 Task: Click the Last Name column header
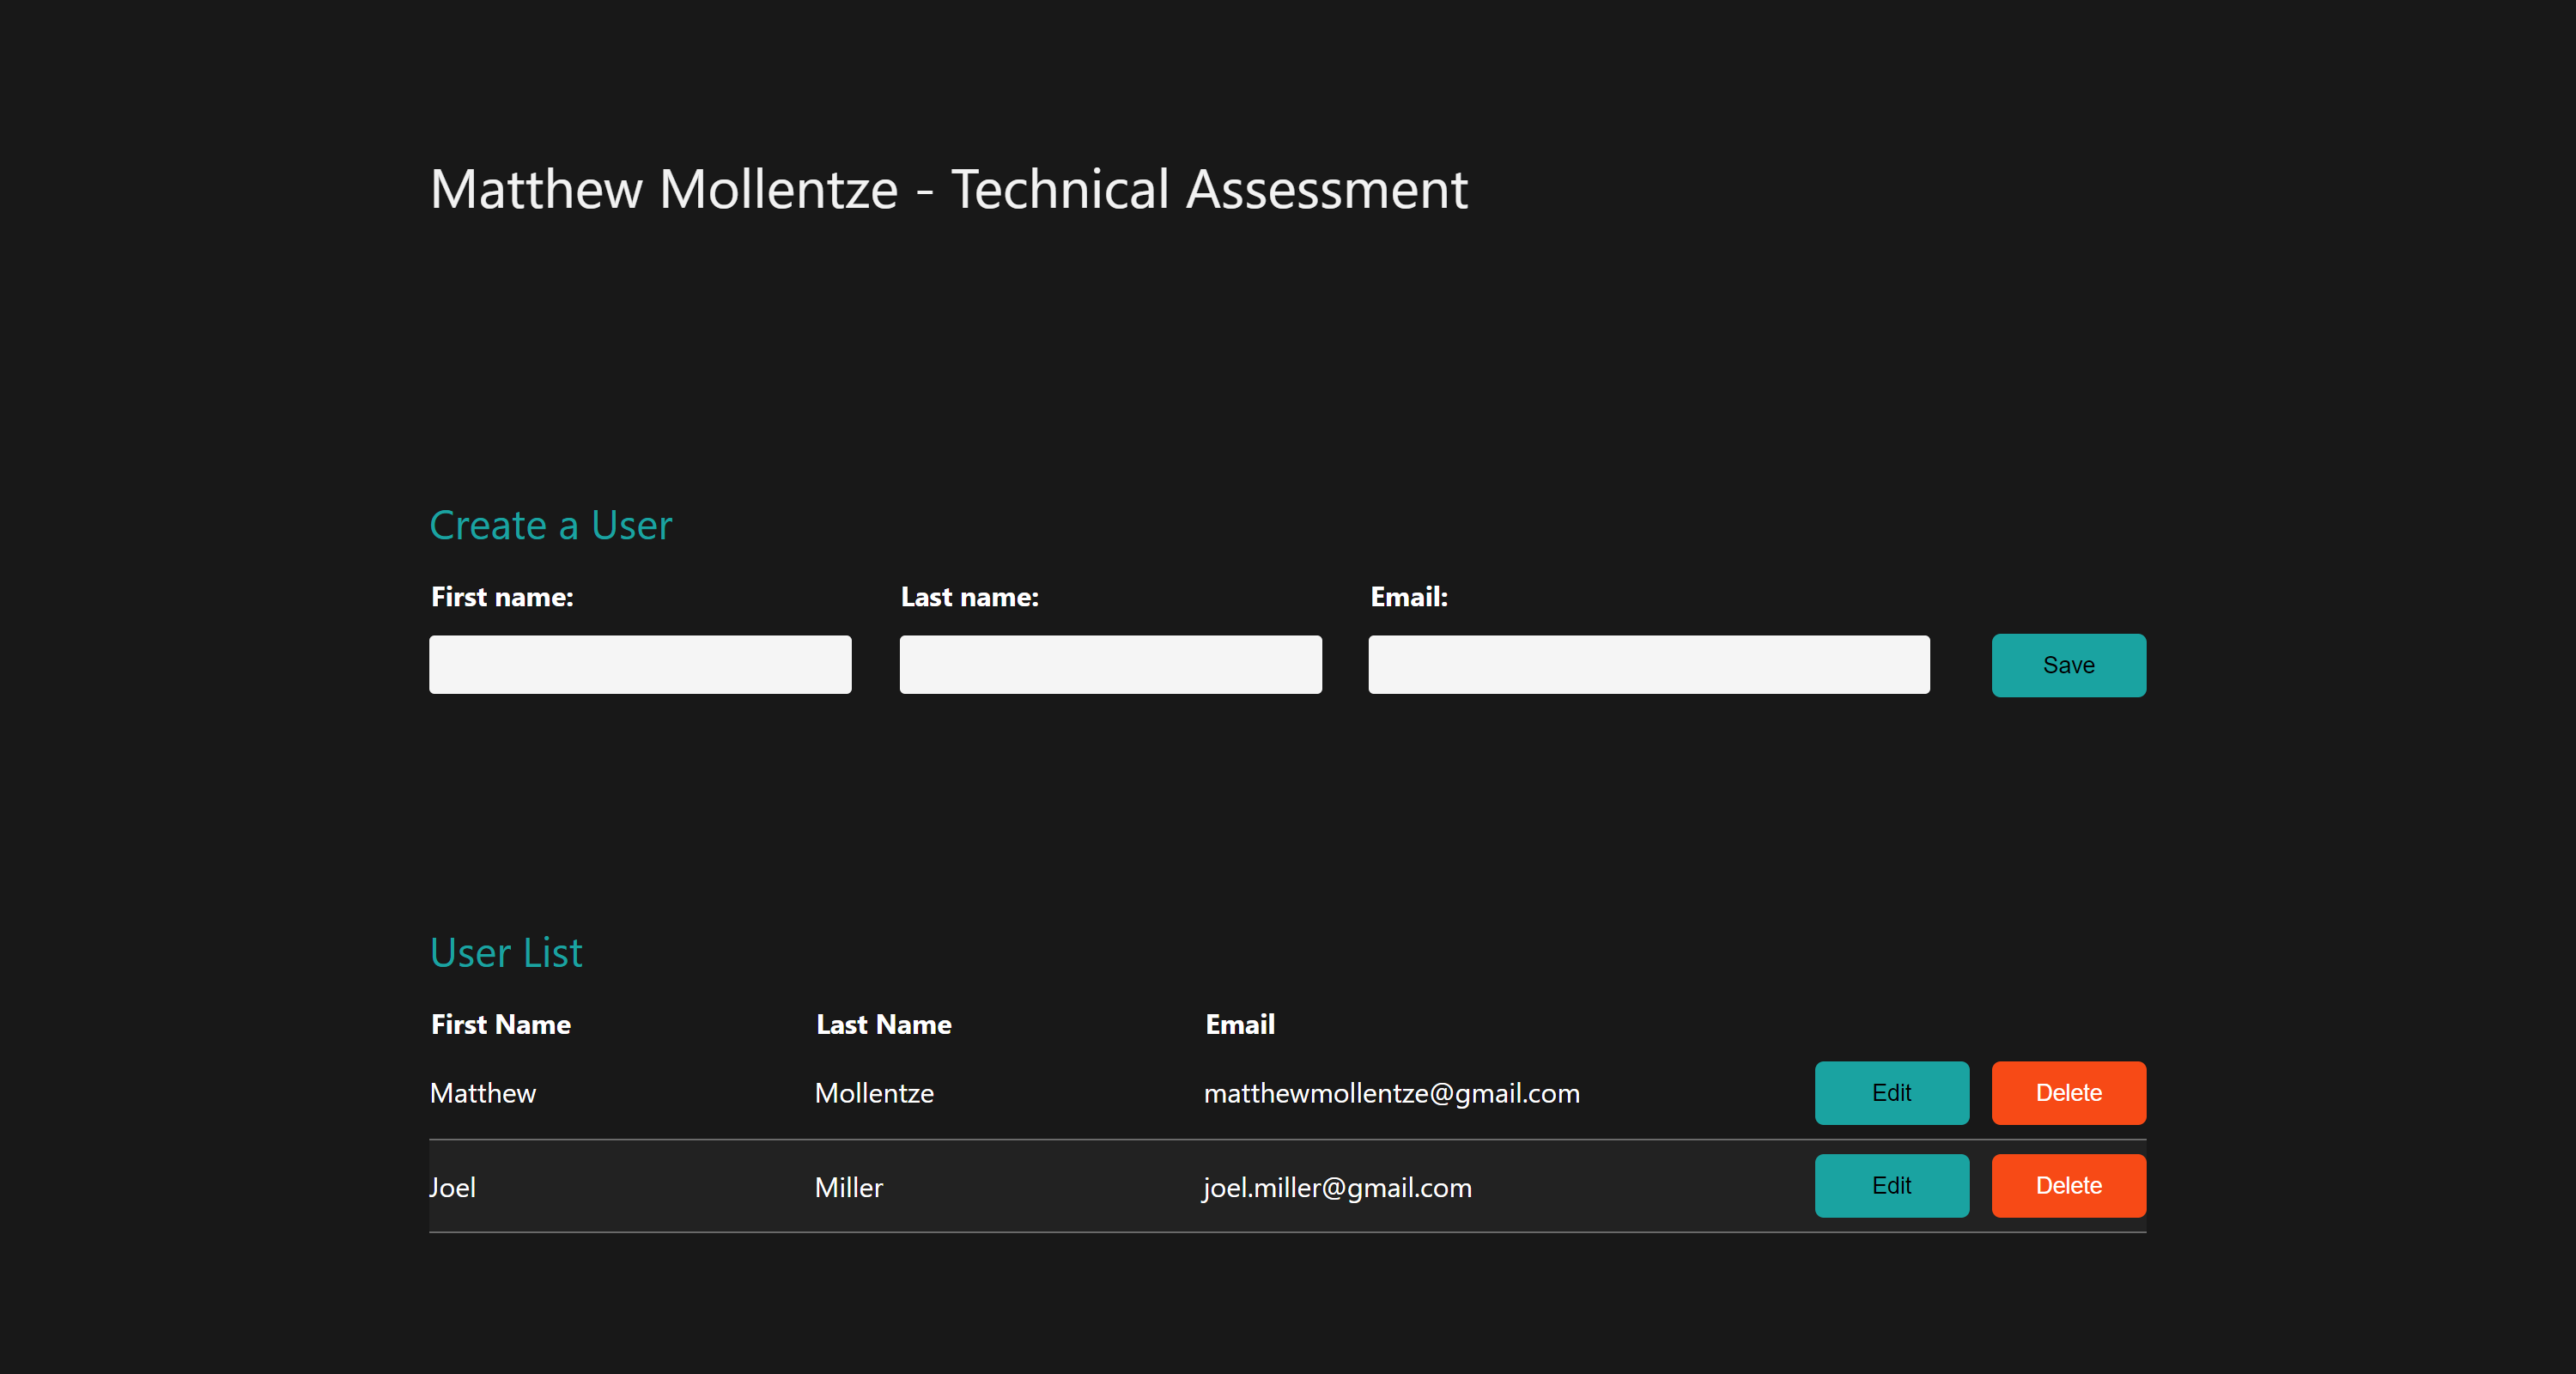(883, 1024)
